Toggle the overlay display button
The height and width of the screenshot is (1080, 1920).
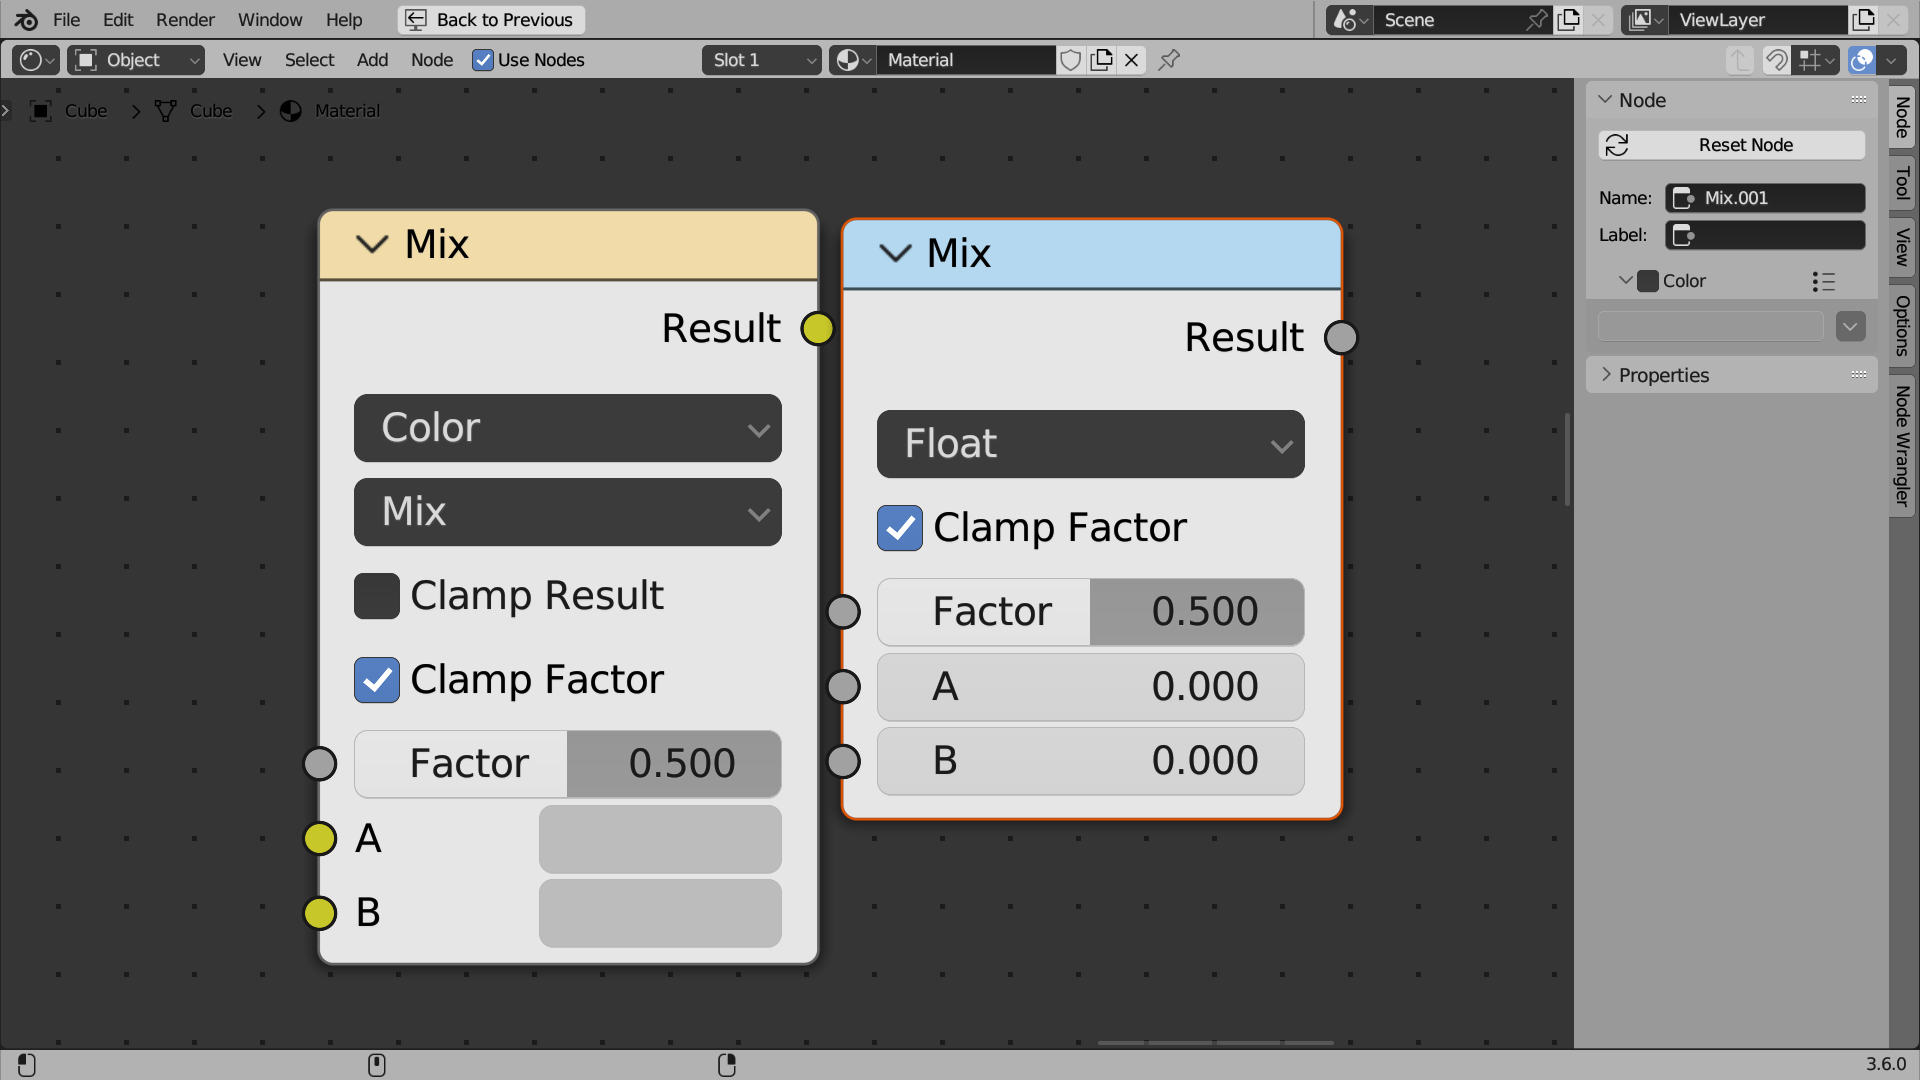[x=1862, y=60]
